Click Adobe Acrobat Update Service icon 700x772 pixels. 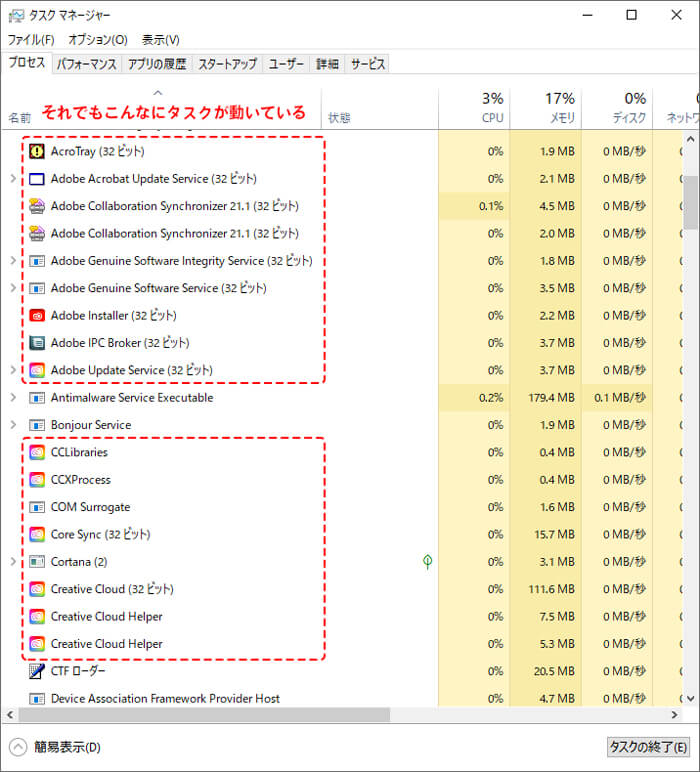tap(37, 179)
